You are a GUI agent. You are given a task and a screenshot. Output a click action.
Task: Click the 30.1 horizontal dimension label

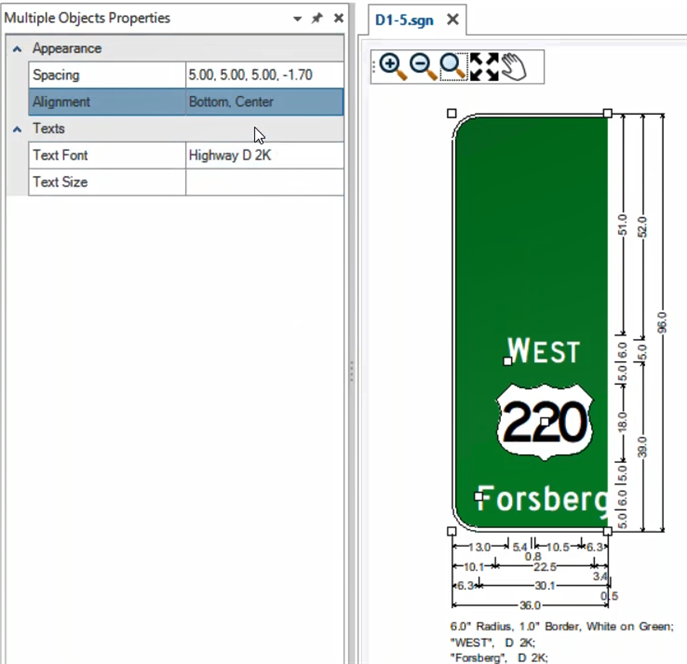(x=545, y=586)
